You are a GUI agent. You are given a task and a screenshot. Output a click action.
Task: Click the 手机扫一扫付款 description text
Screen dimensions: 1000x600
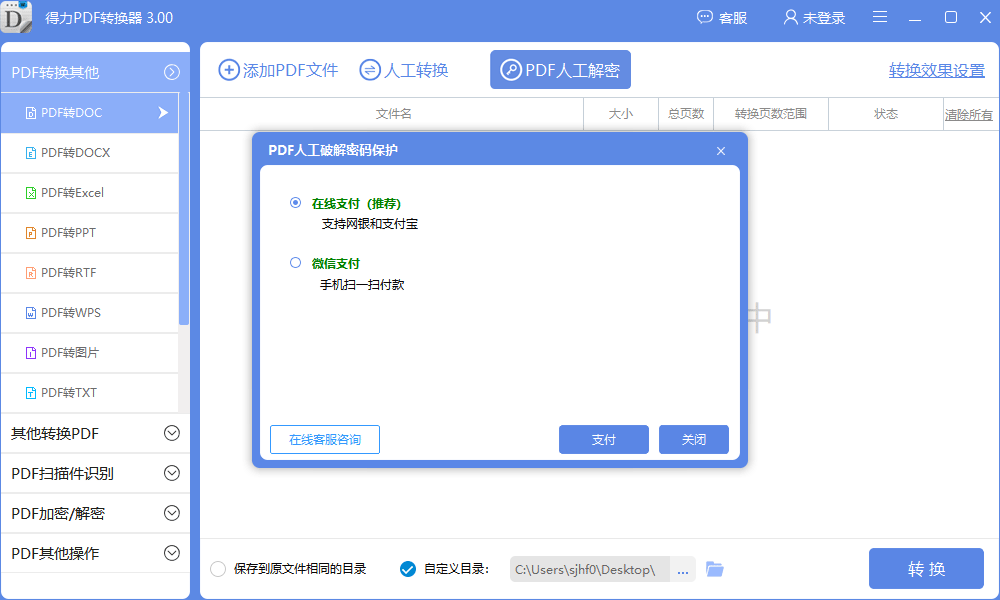[x=362, y=284]
